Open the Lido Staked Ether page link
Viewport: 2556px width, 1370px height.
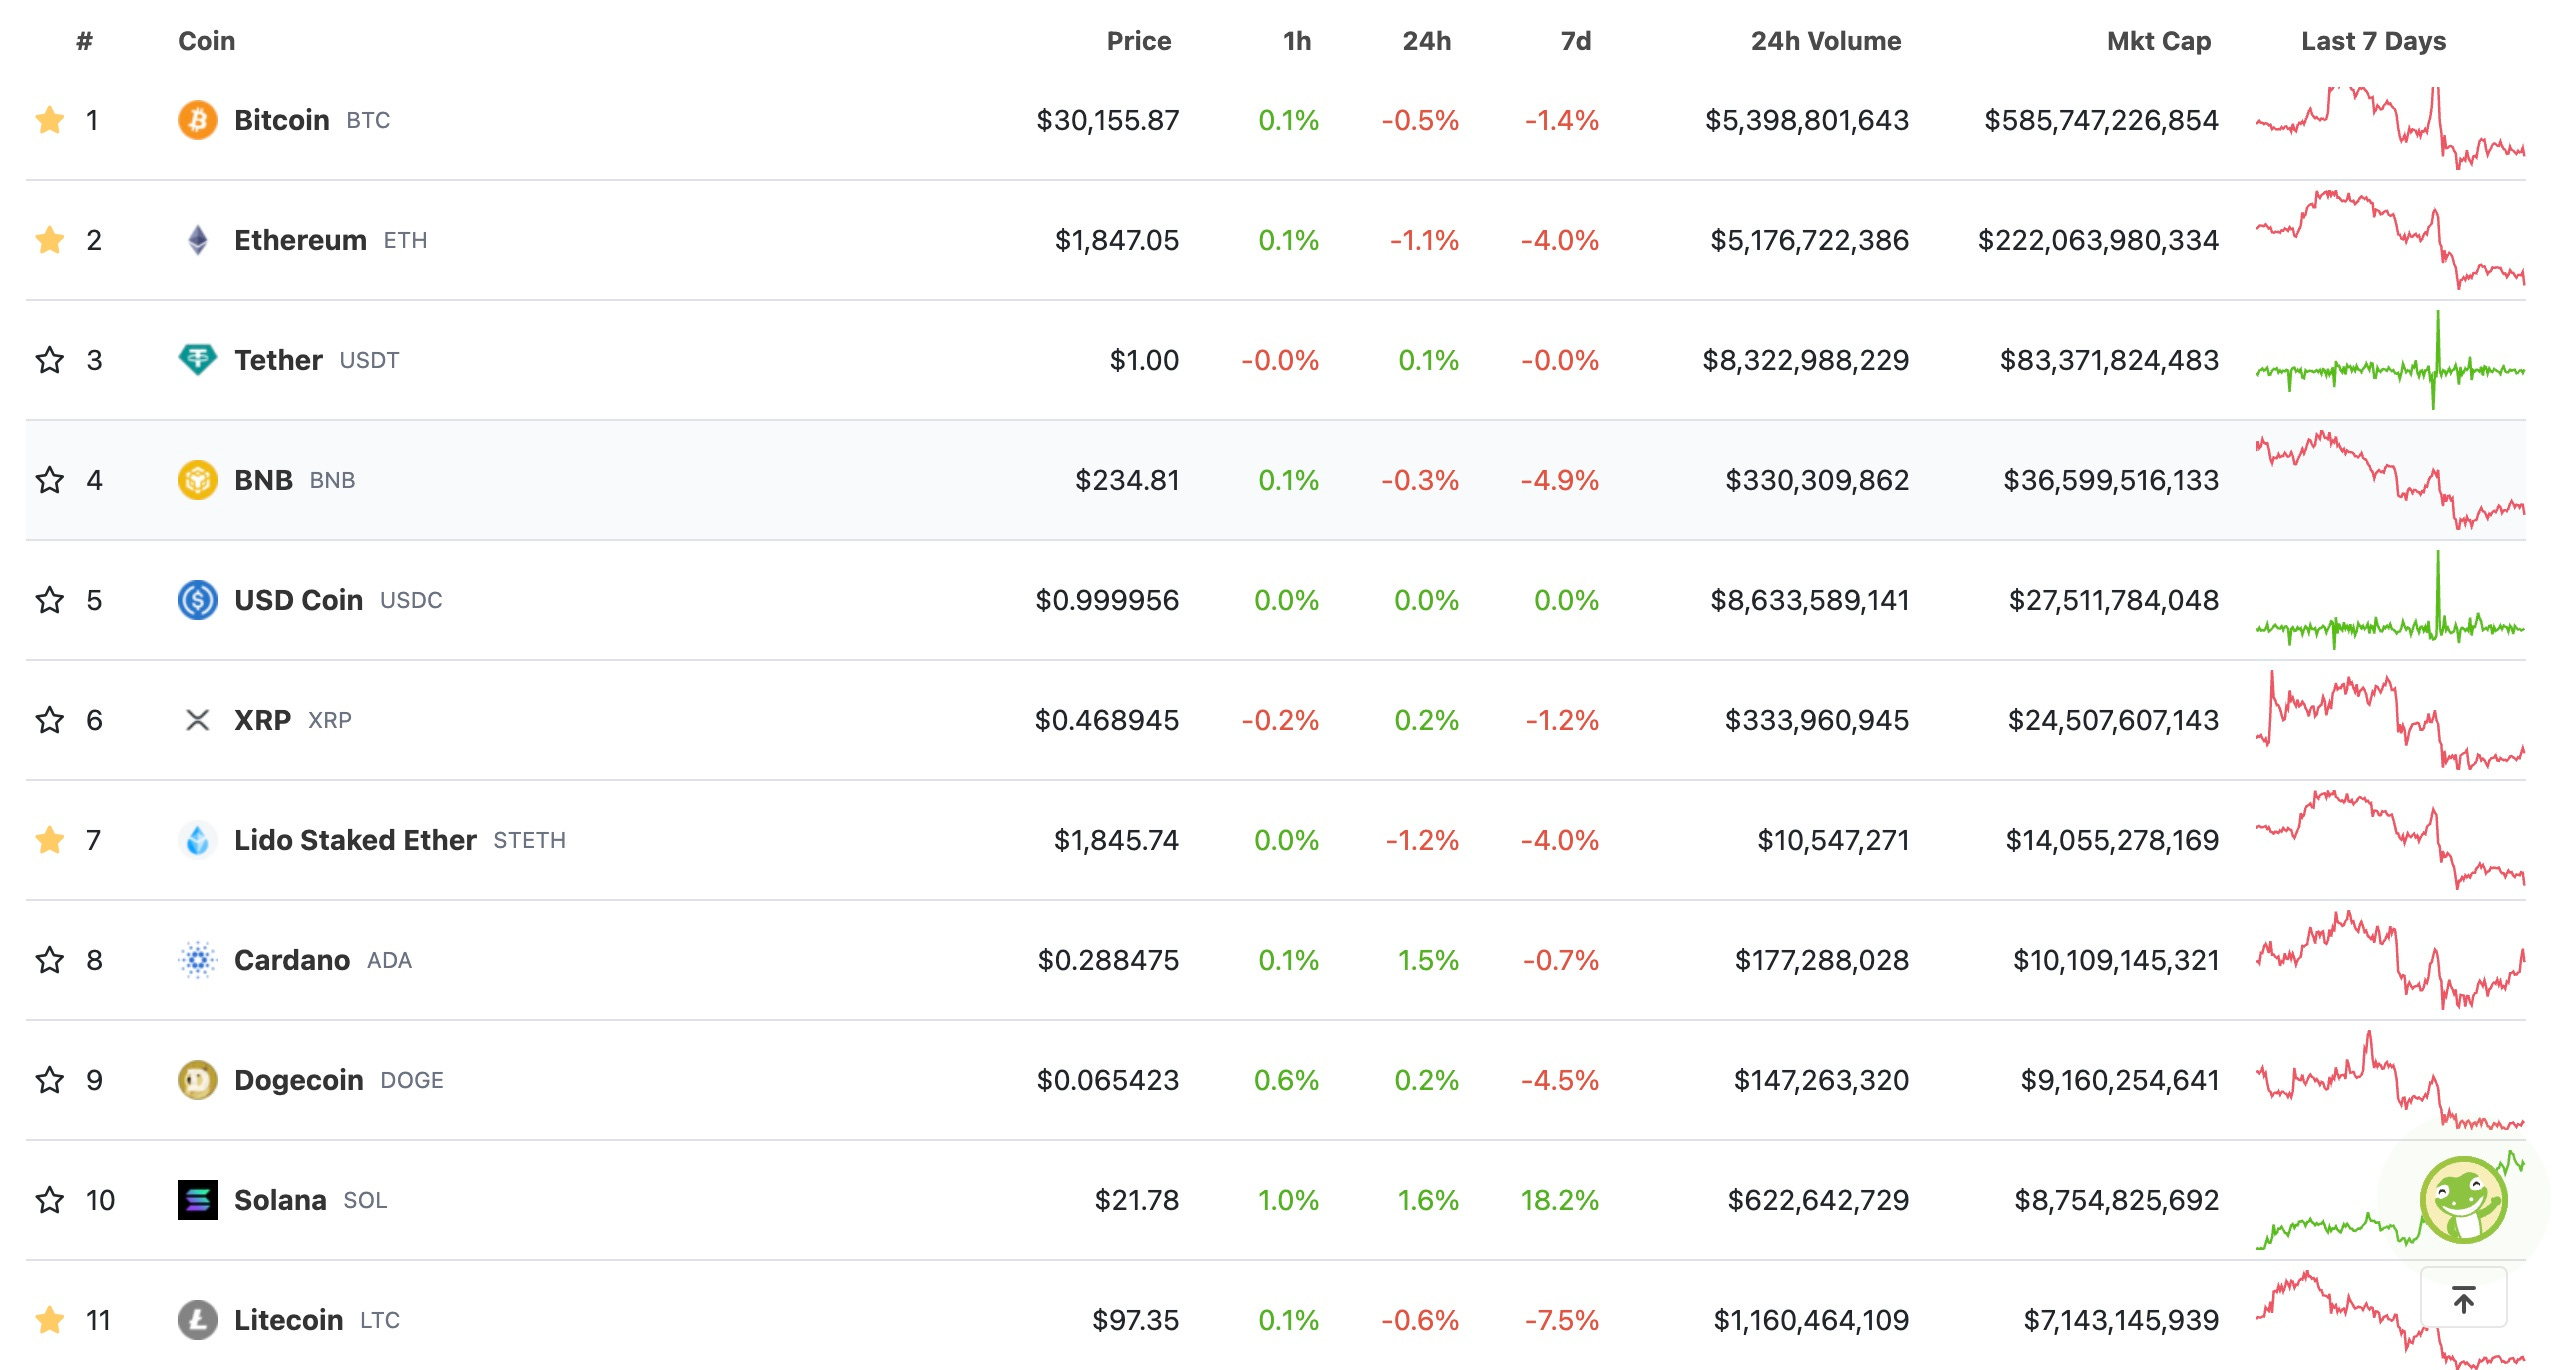pos(355,840)
